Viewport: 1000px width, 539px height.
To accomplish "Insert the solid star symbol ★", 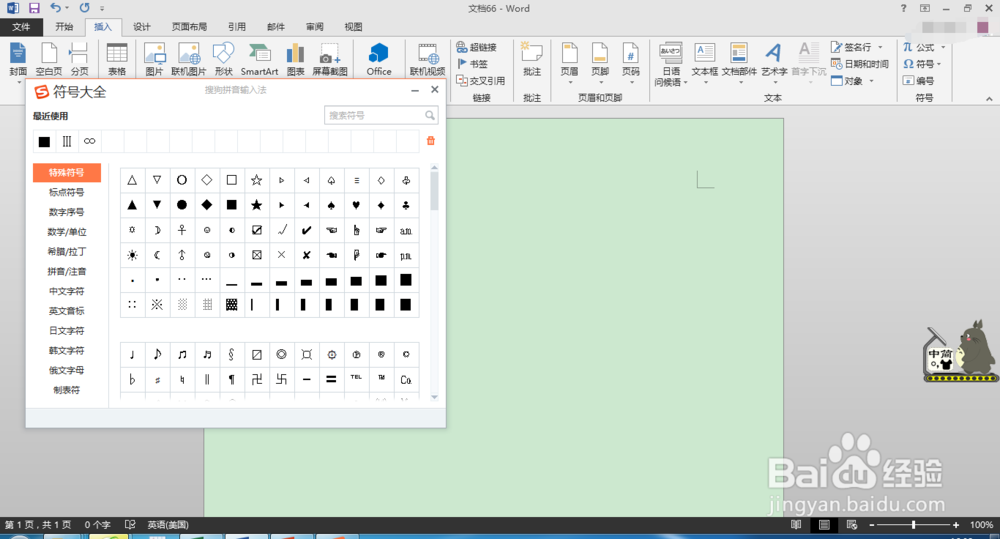I will (x=256, y=205).
